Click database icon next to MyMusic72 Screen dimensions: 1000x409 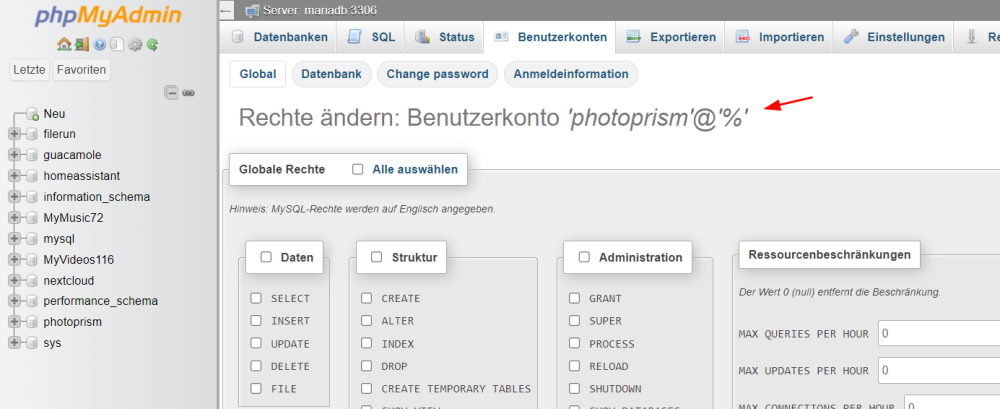click(x=33, y=218)
